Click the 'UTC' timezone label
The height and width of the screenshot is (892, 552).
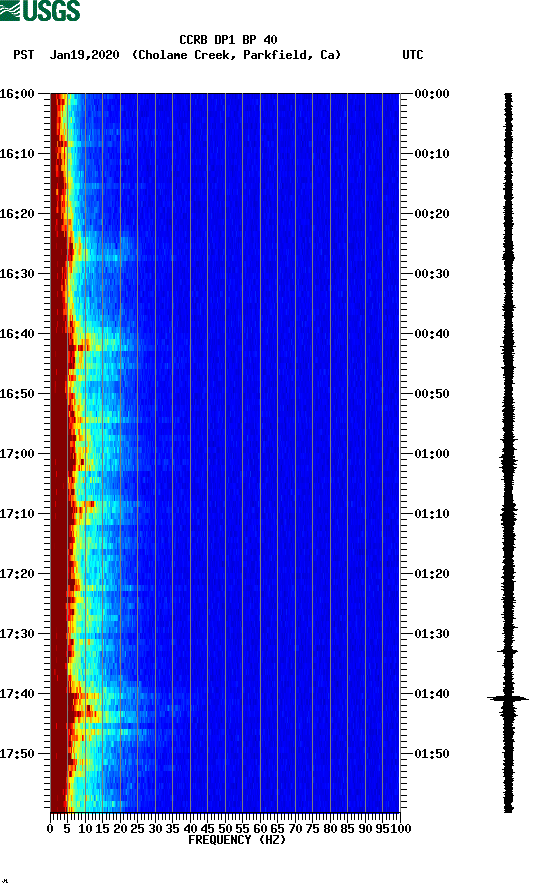[413, 55]
